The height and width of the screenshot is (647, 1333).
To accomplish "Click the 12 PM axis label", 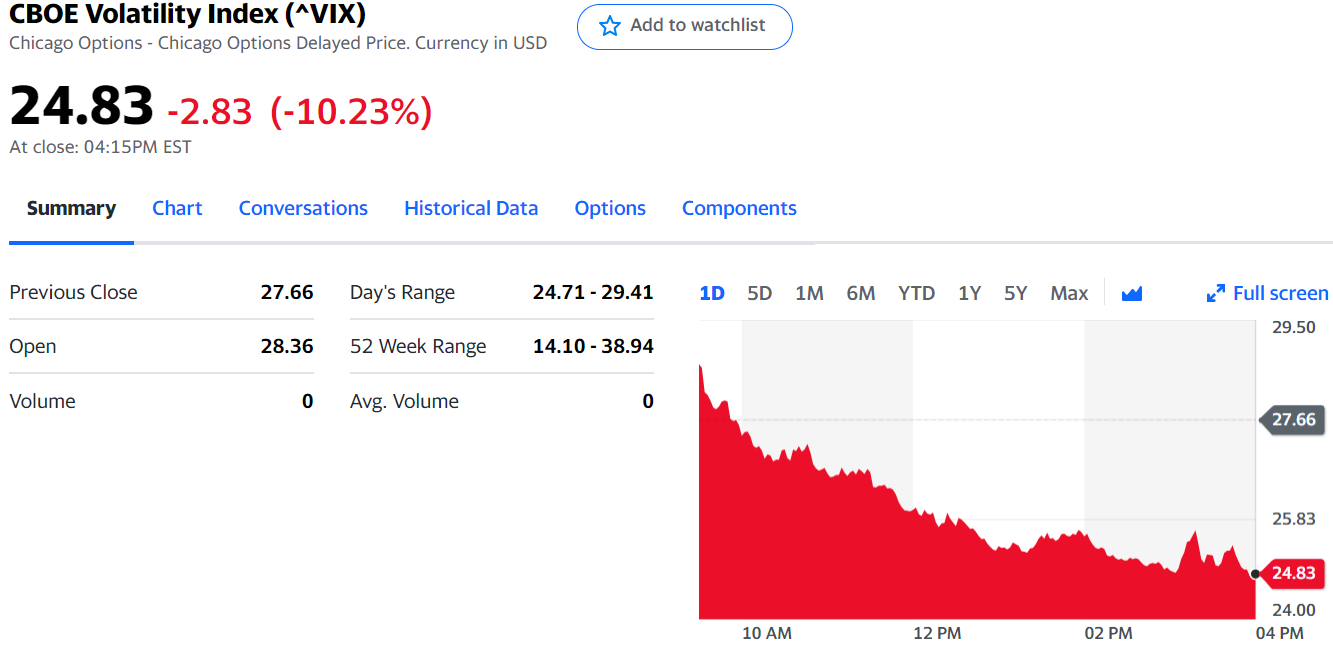I will [937, 633].
